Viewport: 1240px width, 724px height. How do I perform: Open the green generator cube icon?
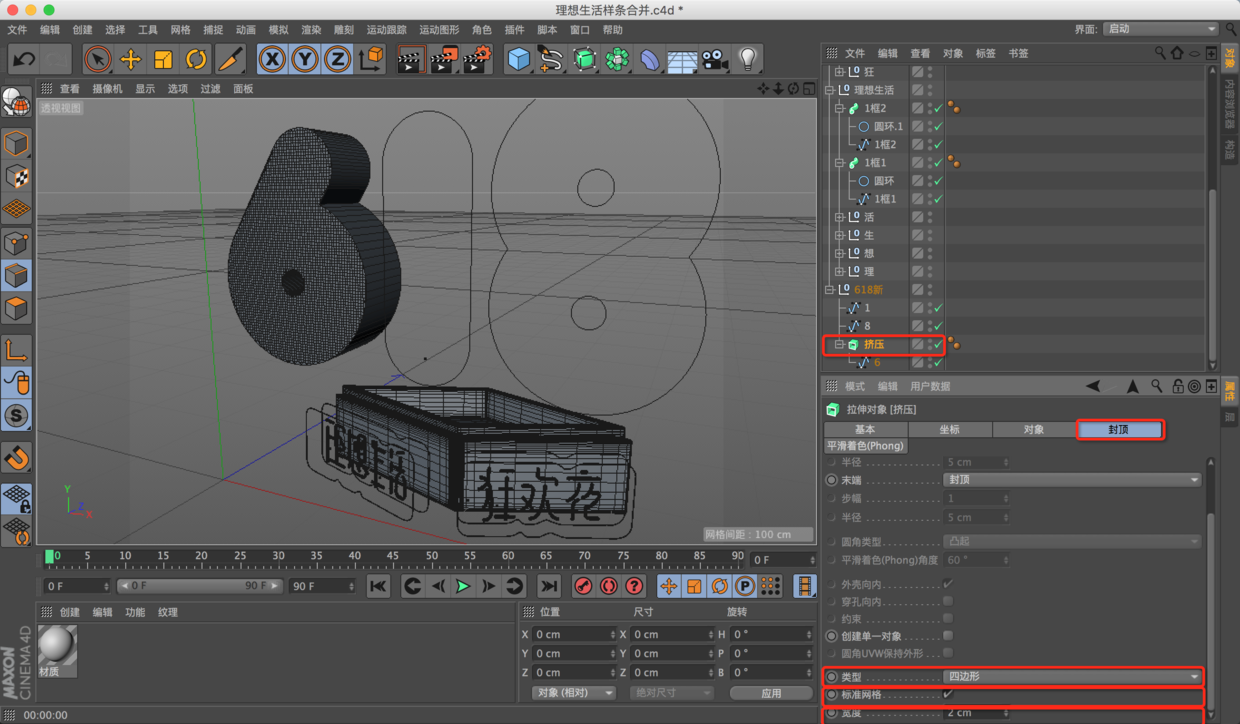click(x=584, y=59)
